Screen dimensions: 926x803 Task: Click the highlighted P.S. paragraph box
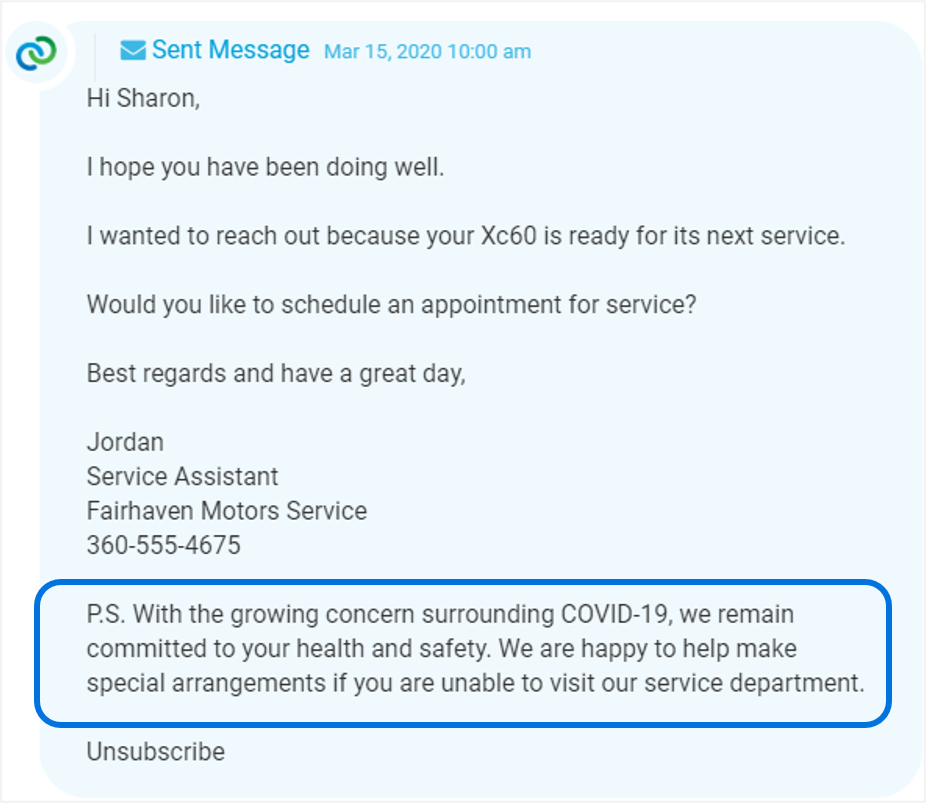[463, 654]
